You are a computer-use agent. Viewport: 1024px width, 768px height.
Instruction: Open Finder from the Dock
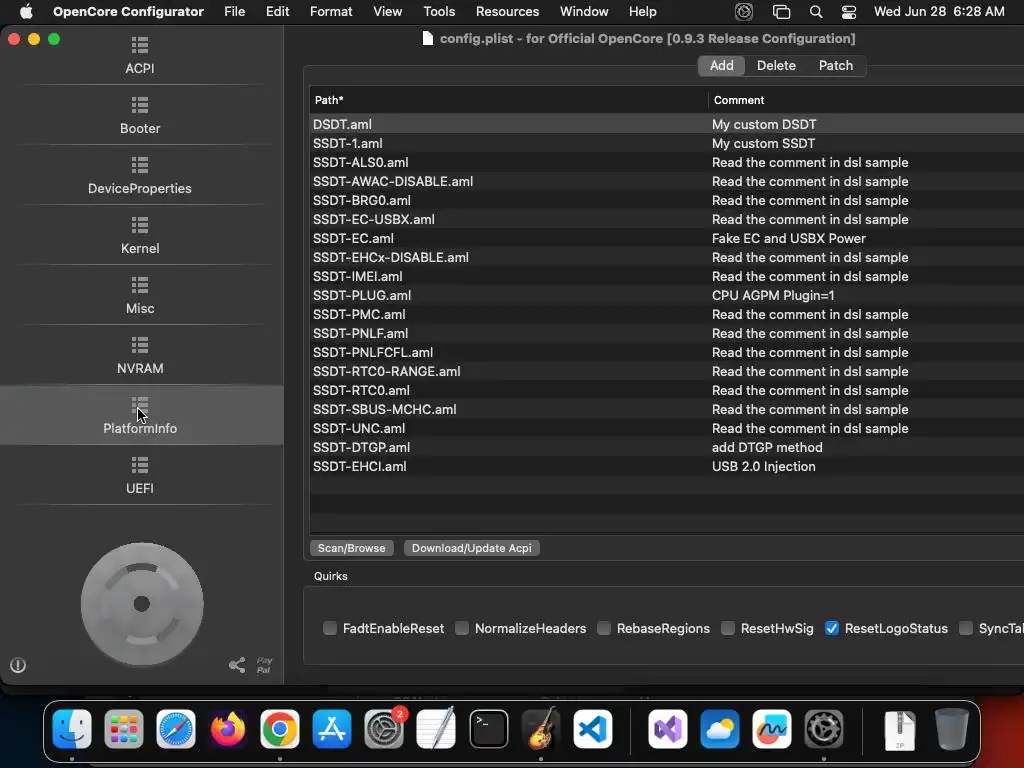[72, 729]
